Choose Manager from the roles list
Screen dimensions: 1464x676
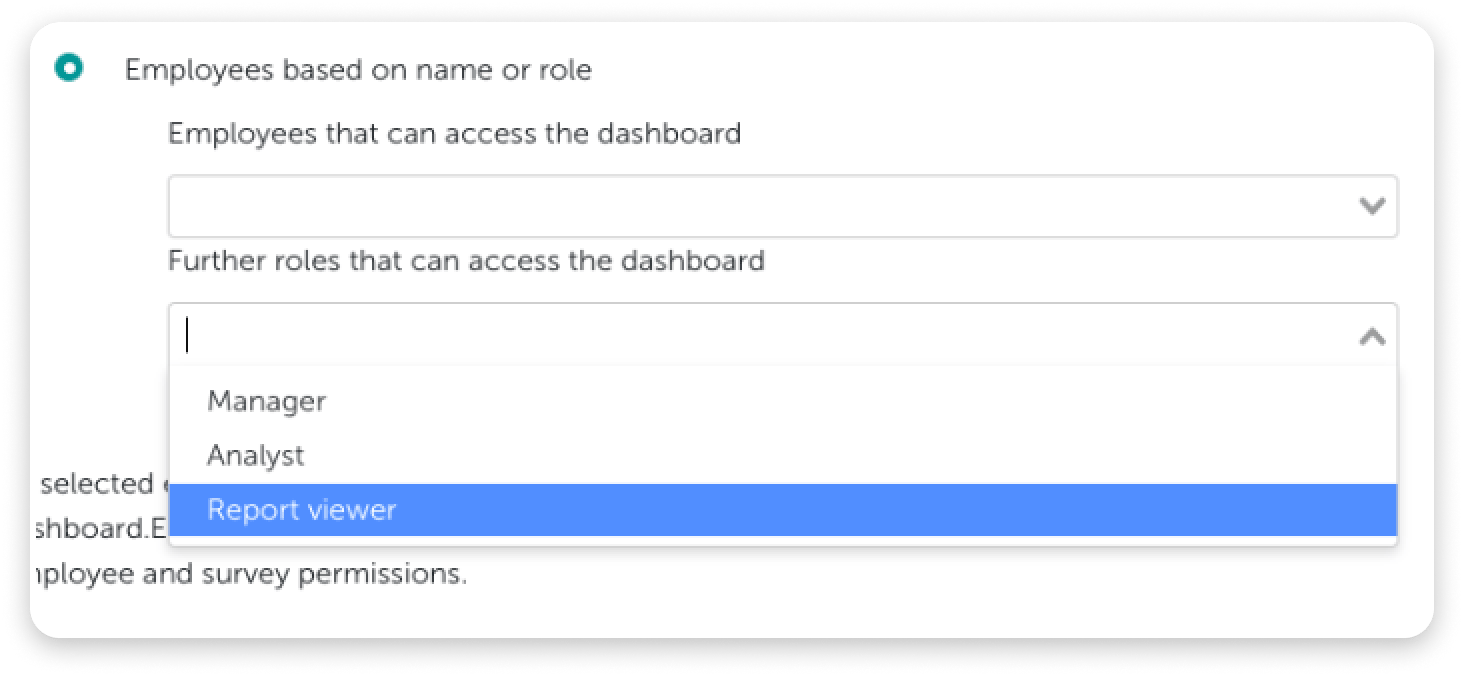pos(782,402)
